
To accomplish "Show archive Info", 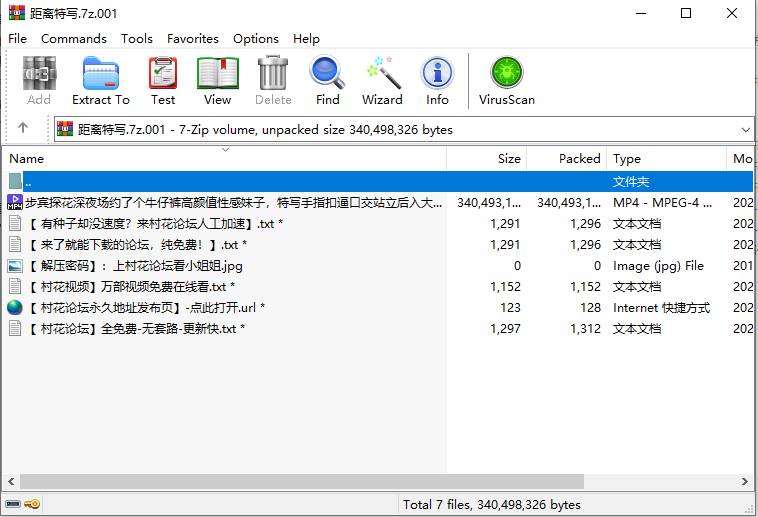I will tap(437, 80).
